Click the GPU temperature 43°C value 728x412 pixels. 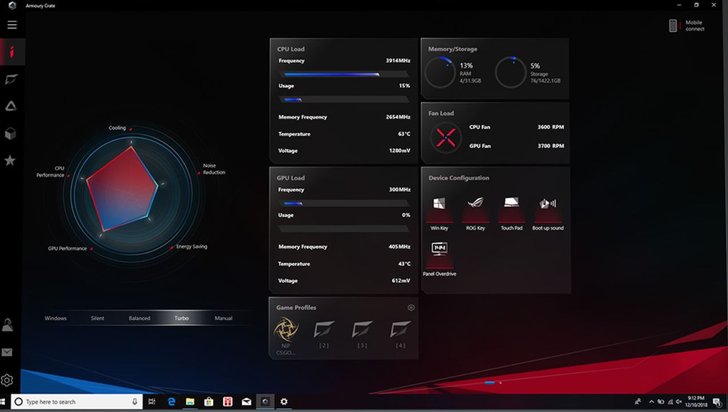[x=404, y=264]
